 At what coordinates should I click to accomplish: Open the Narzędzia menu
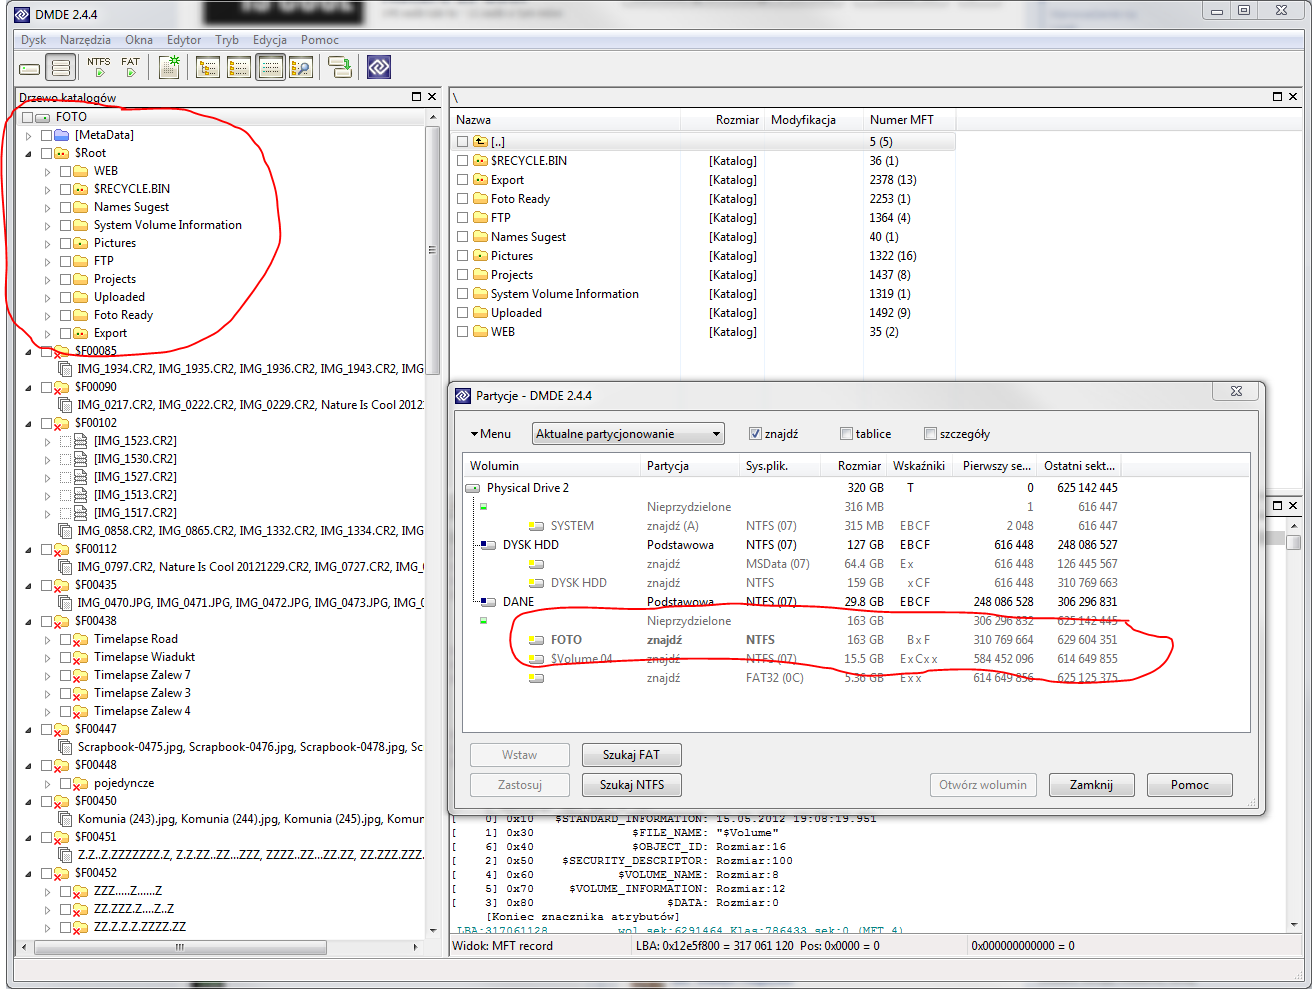point(85,40)
